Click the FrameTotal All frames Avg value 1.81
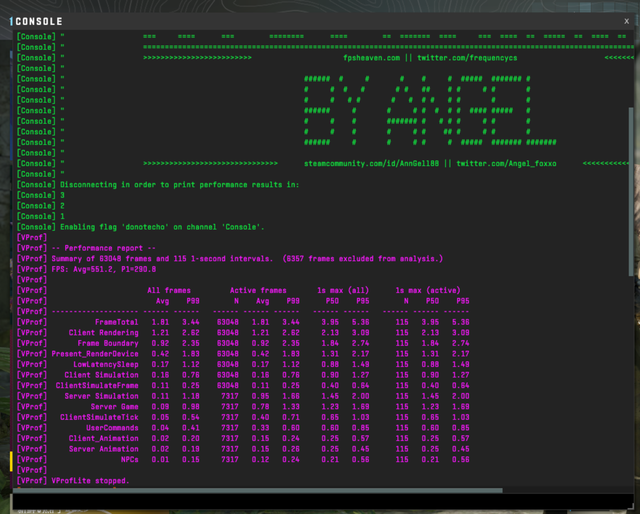 (160, 322)
